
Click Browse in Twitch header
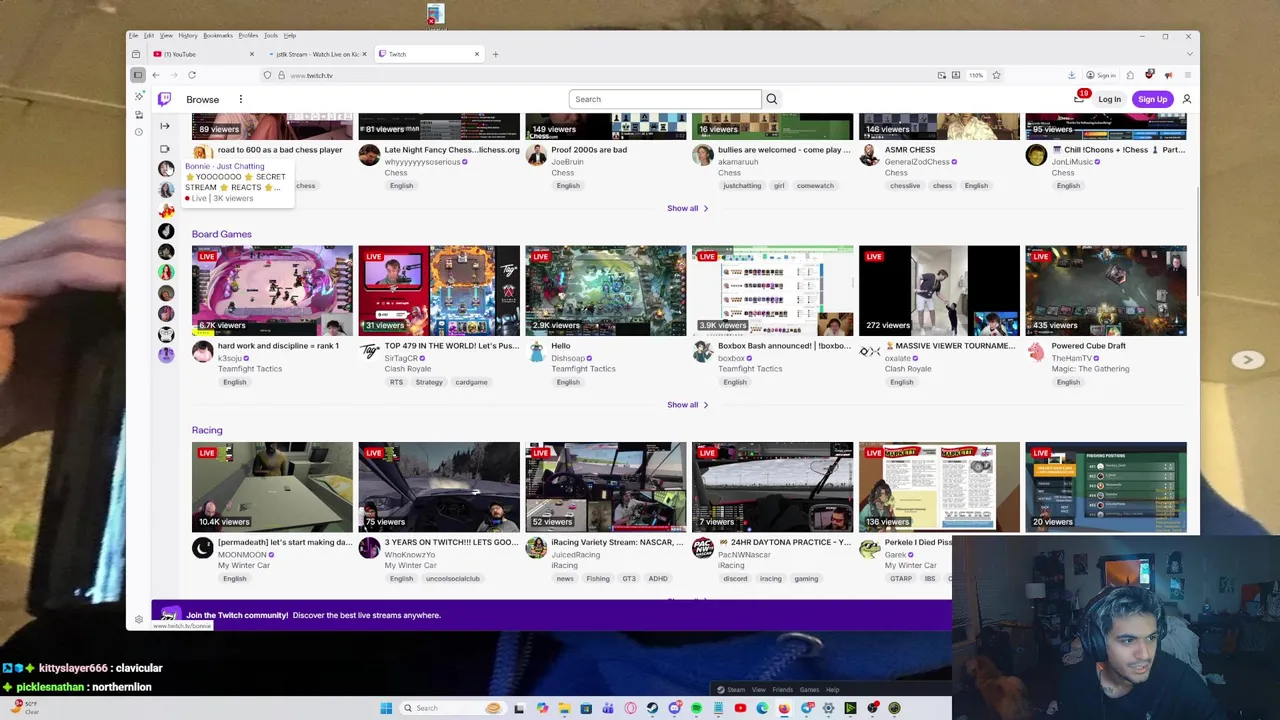click(x=202, y=99)
